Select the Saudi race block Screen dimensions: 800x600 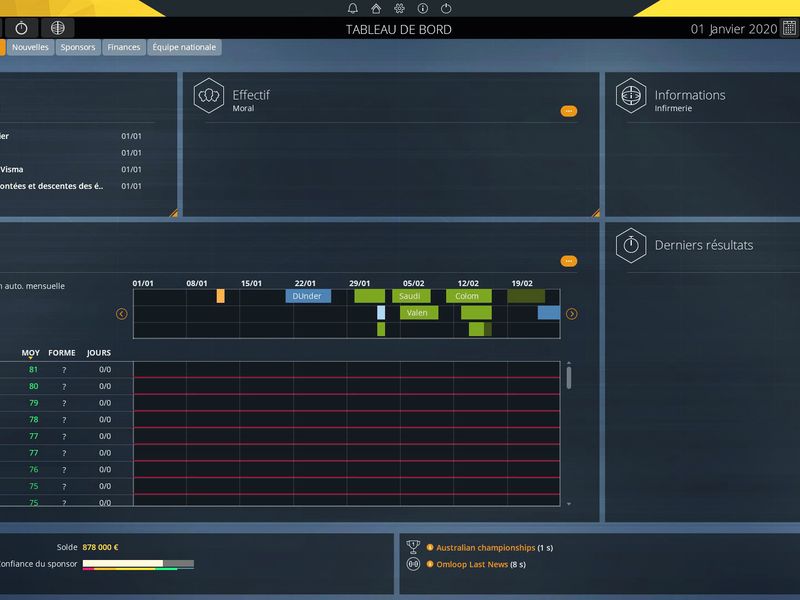411,296
